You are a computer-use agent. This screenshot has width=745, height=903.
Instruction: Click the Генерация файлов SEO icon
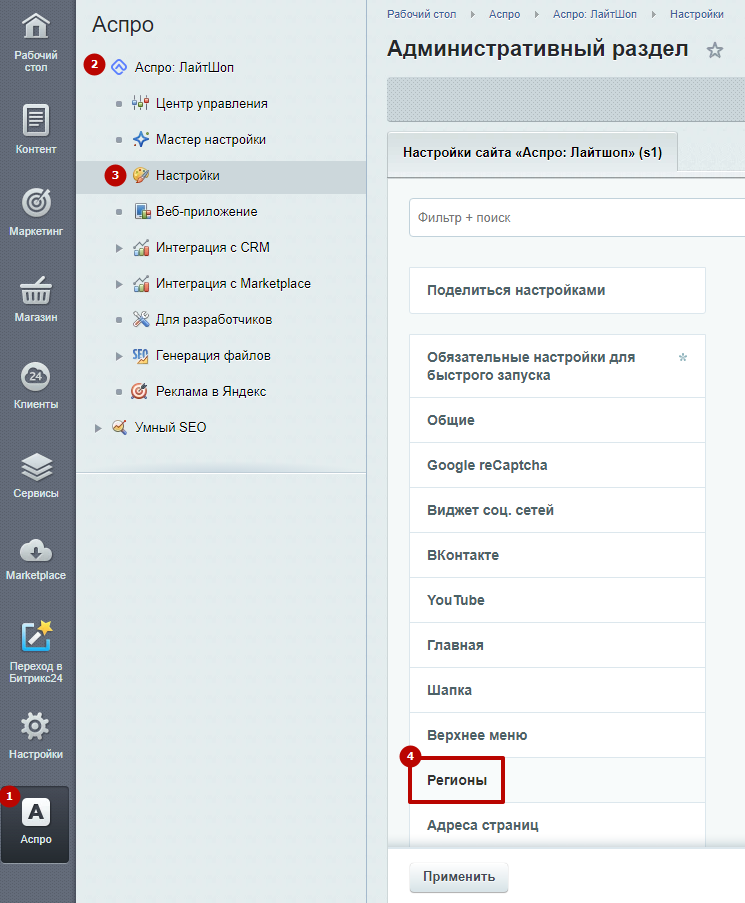tap(140, 355)
